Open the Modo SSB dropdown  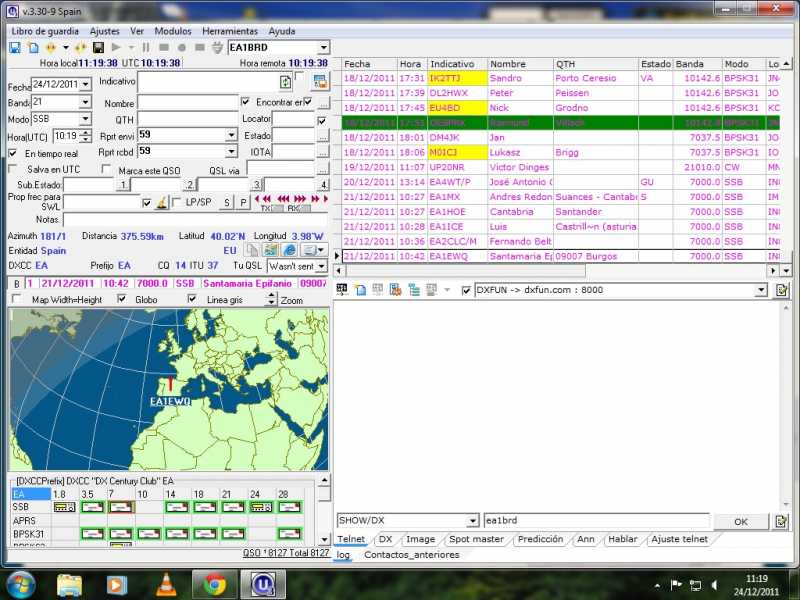(x=85, y=119)
